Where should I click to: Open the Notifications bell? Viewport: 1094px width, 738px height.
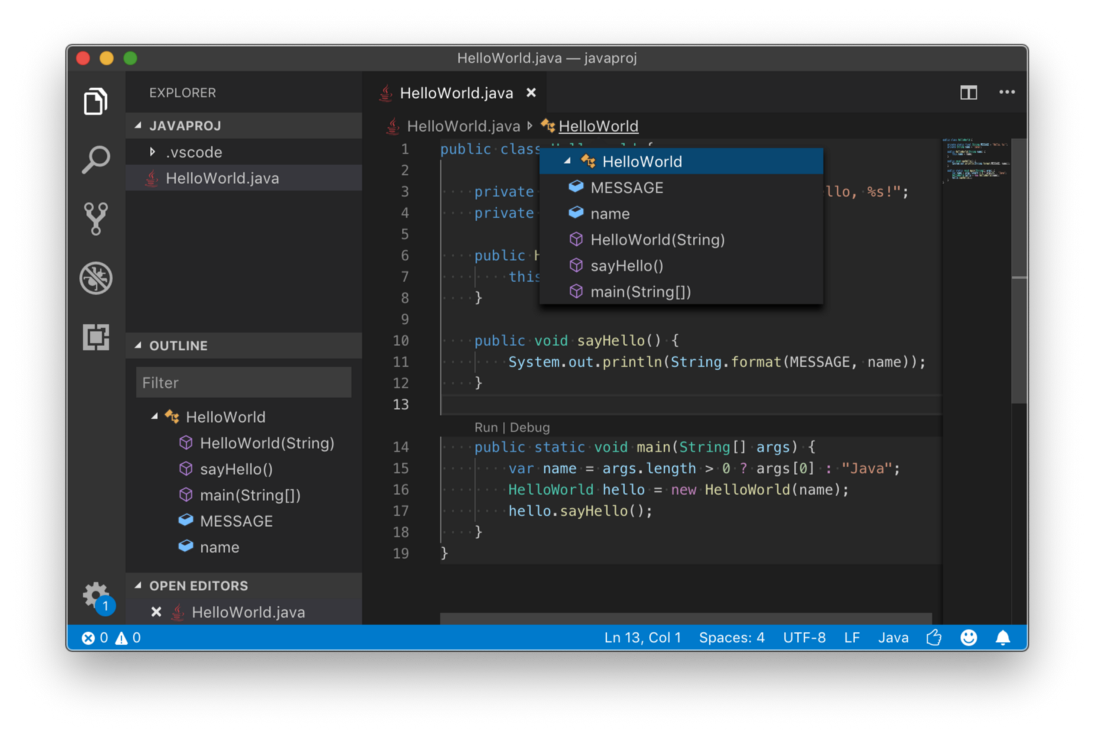(1004, 637)
